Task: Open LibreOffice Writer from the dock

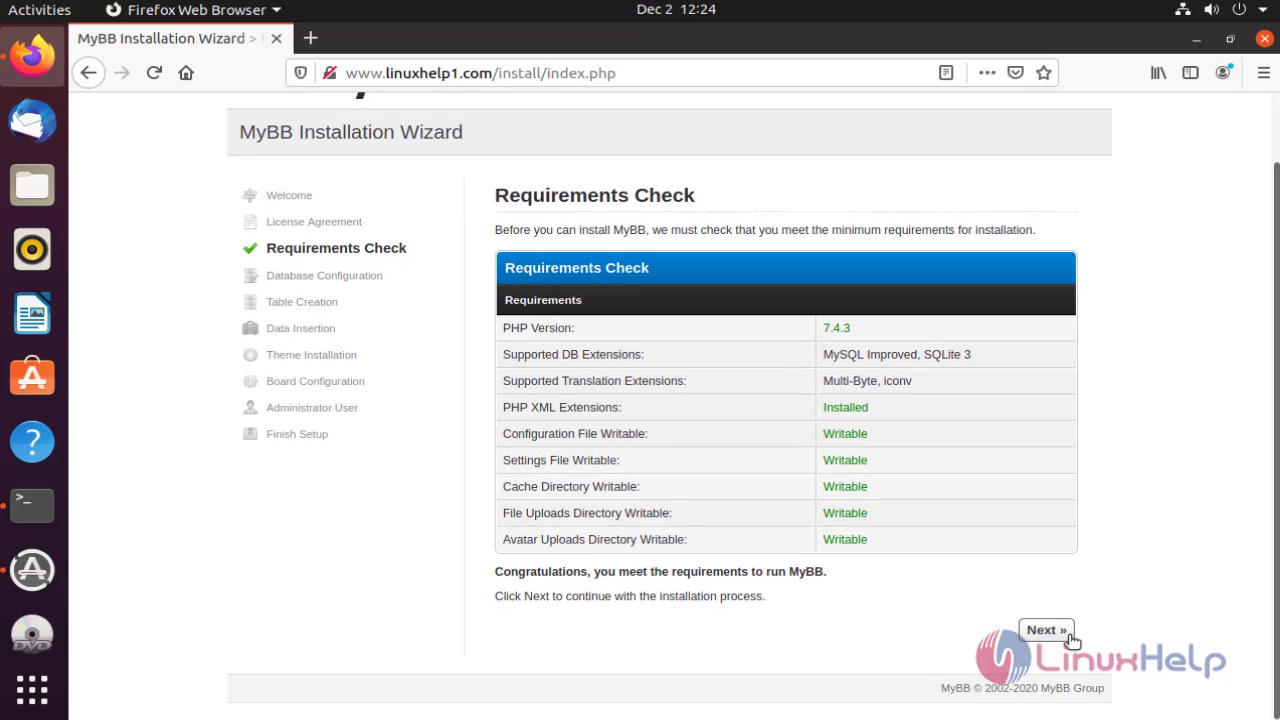Action: [x=33, y=313]
